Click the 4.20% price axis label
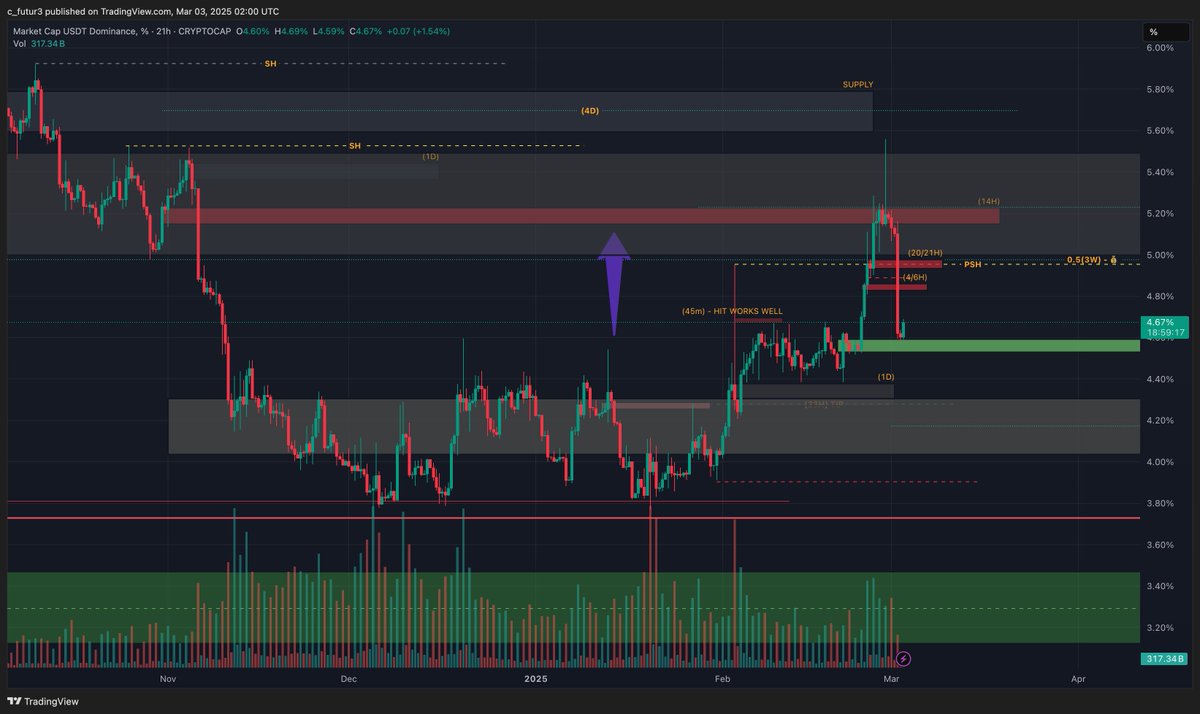This screenshot has height=714, width=1200. [1160, 421]
